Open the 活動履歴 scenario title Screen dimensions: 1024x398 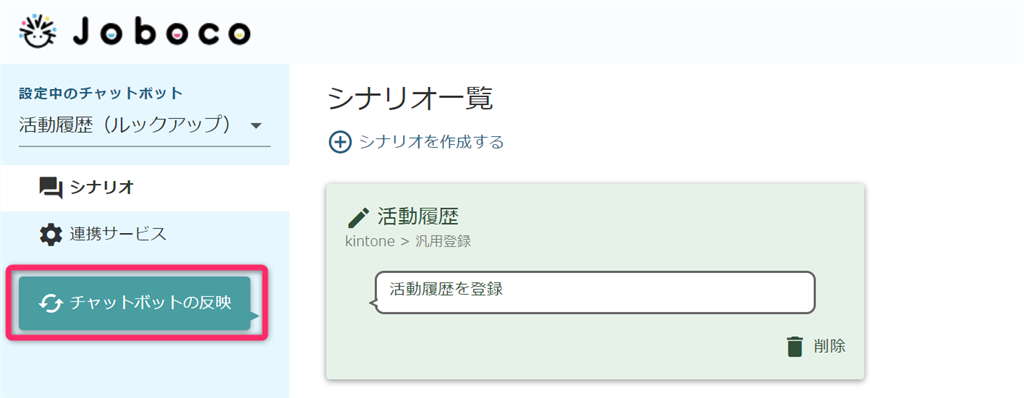pos(418,216)
